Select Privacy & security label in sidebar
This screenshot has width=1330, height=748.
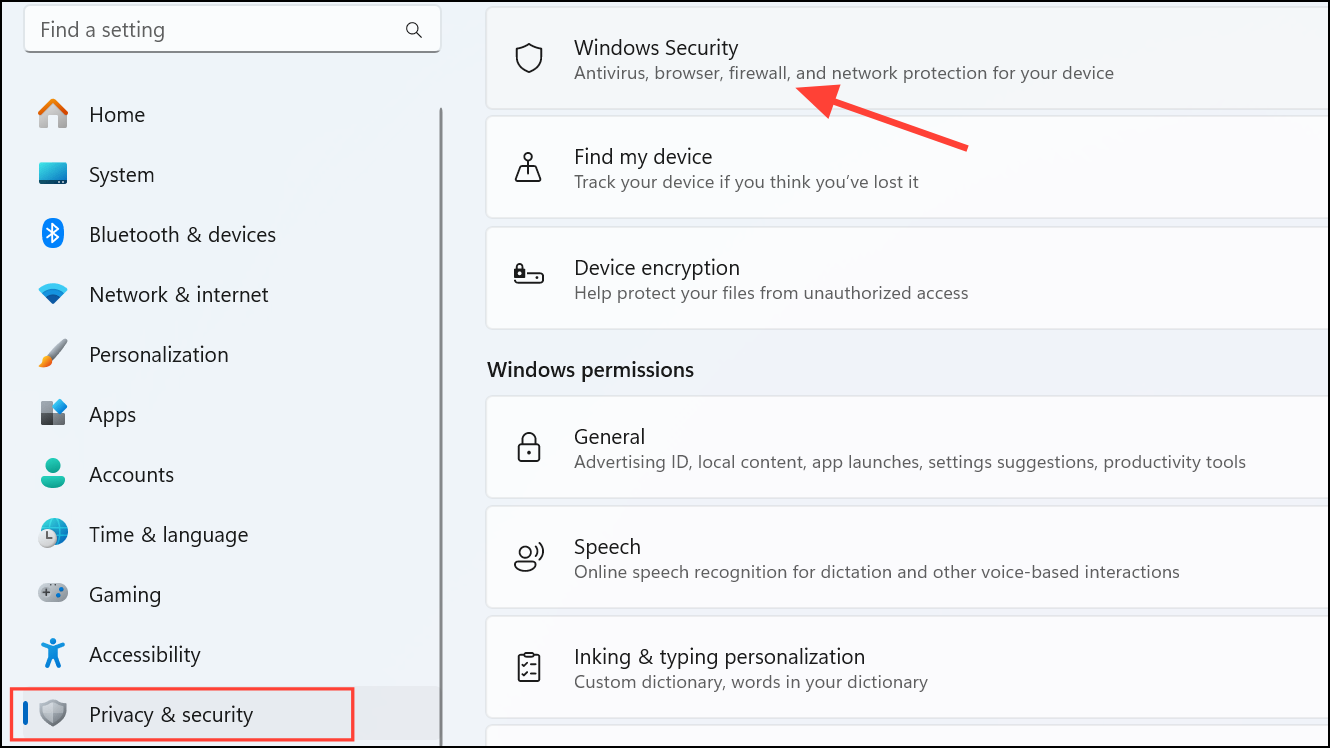click(x=171, y=714)
